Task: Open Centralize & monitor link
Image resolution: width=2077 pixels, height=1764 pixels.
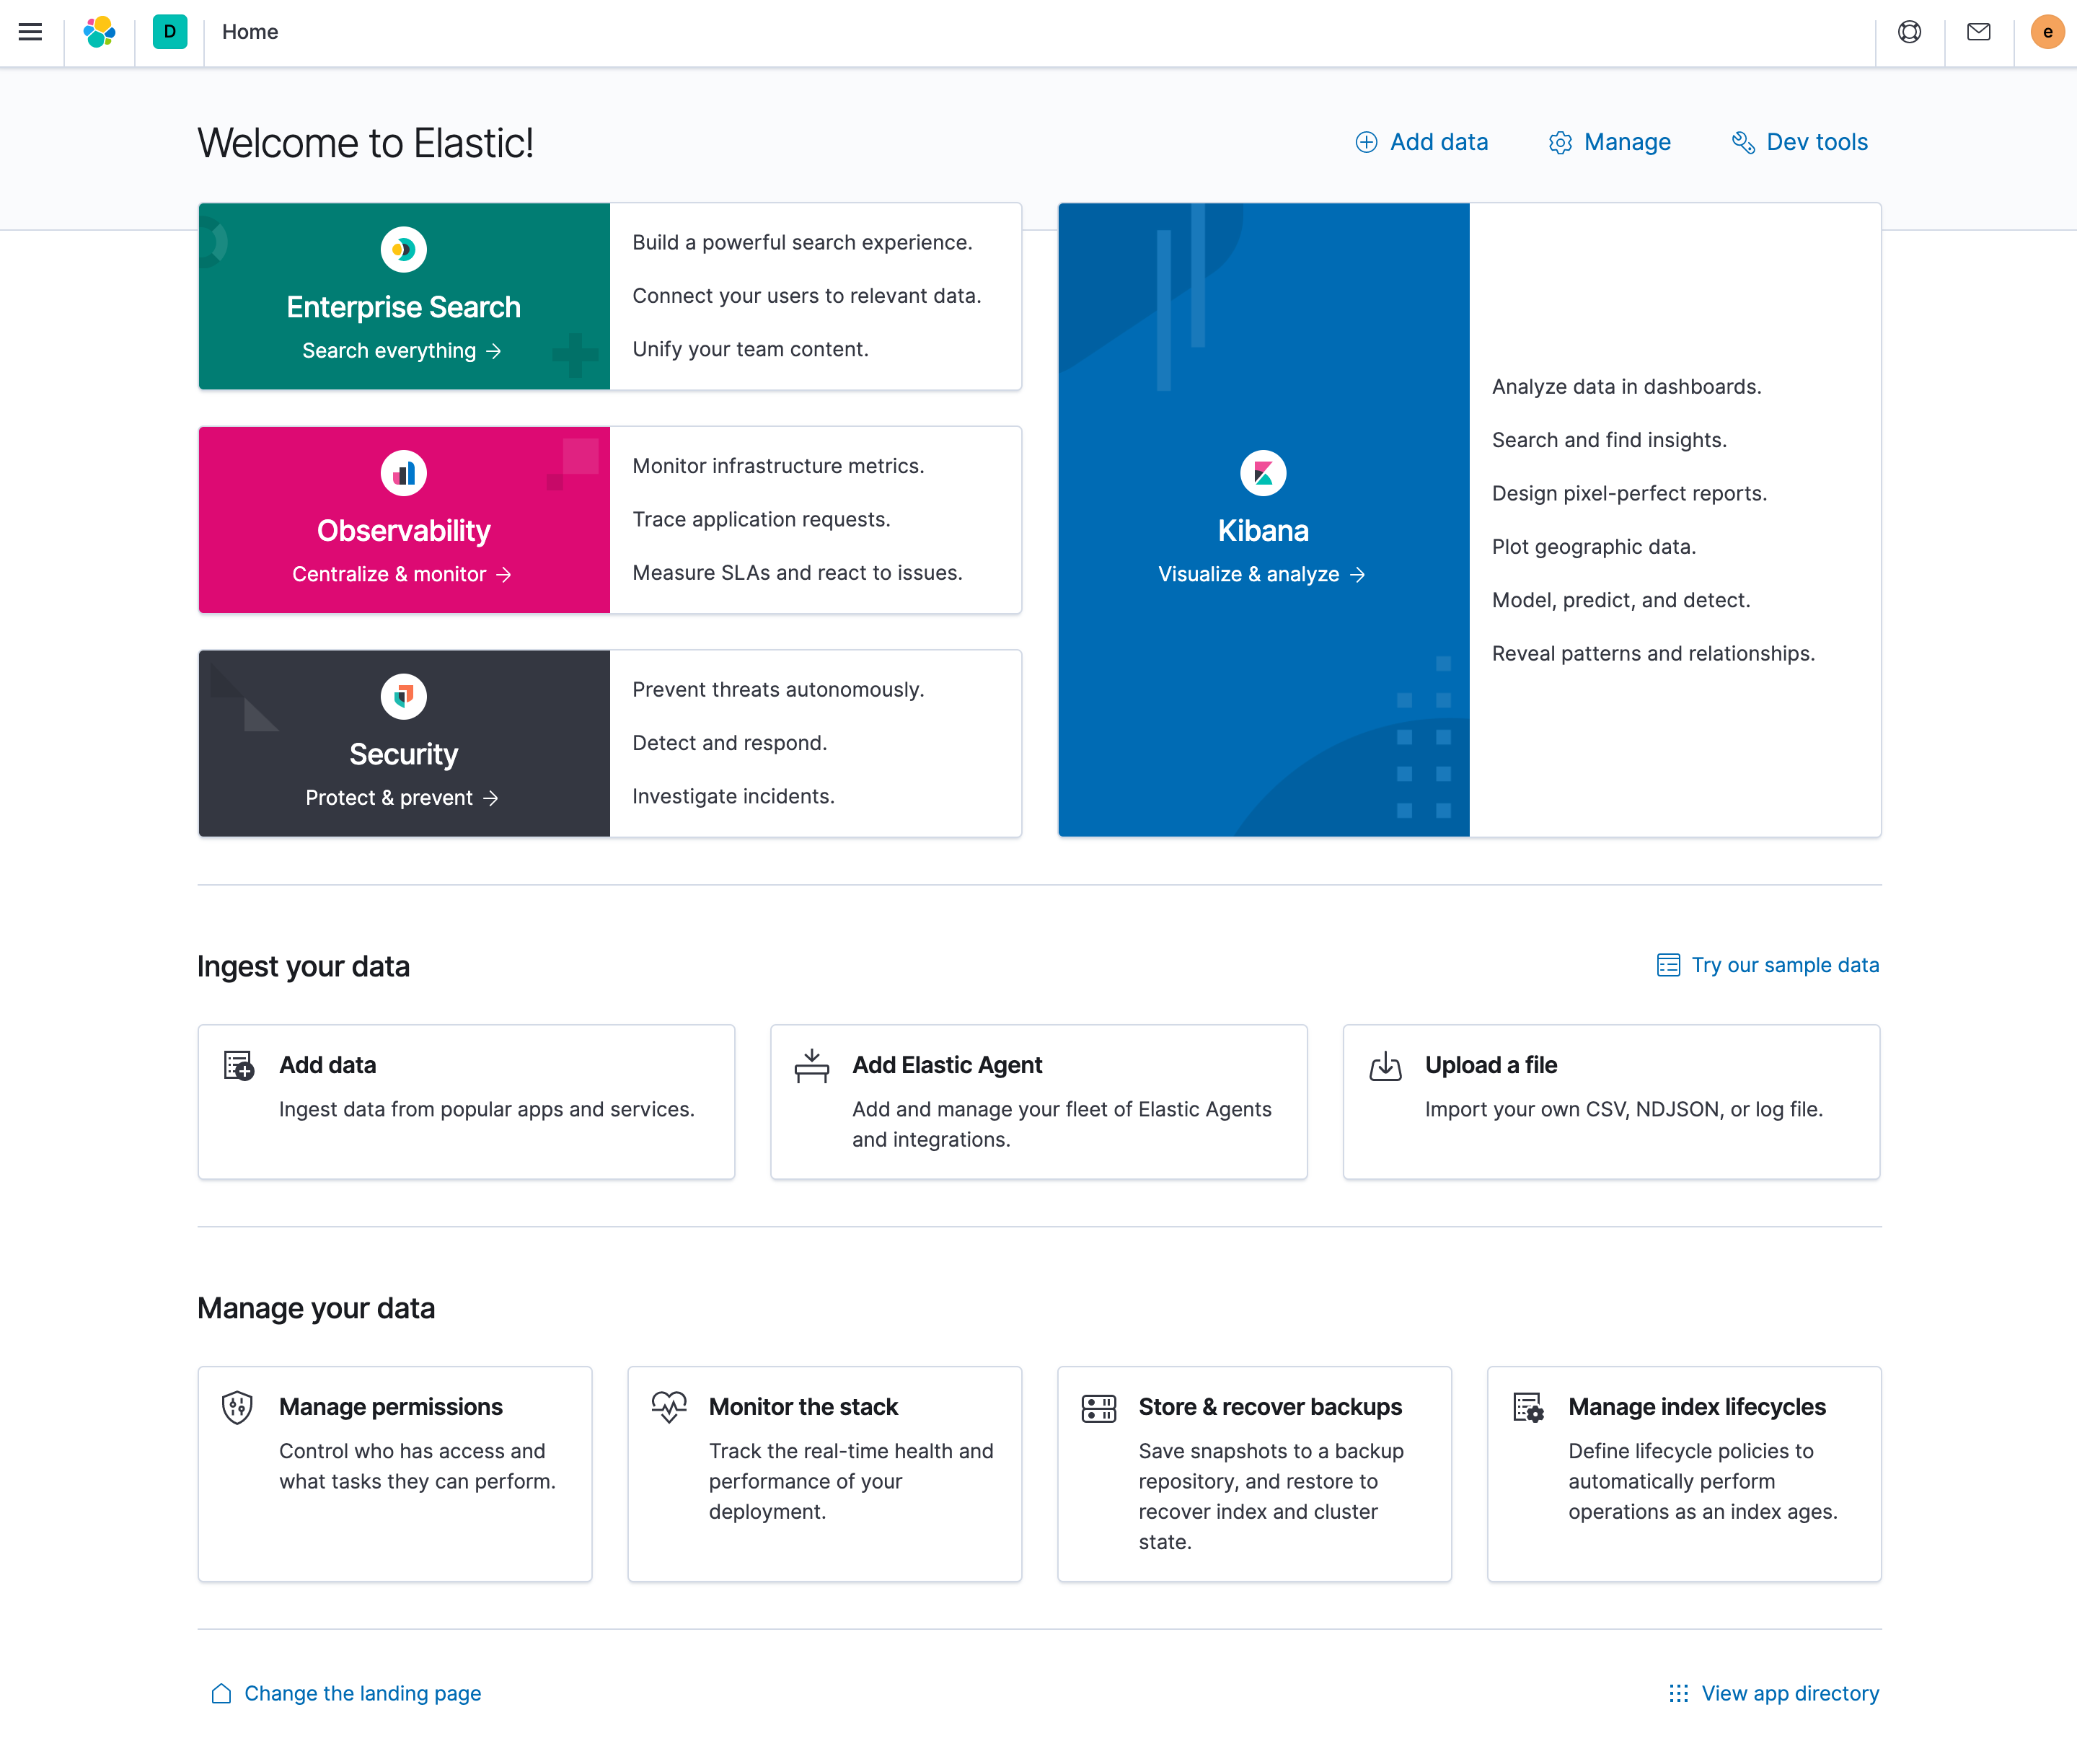Action: 402,574
